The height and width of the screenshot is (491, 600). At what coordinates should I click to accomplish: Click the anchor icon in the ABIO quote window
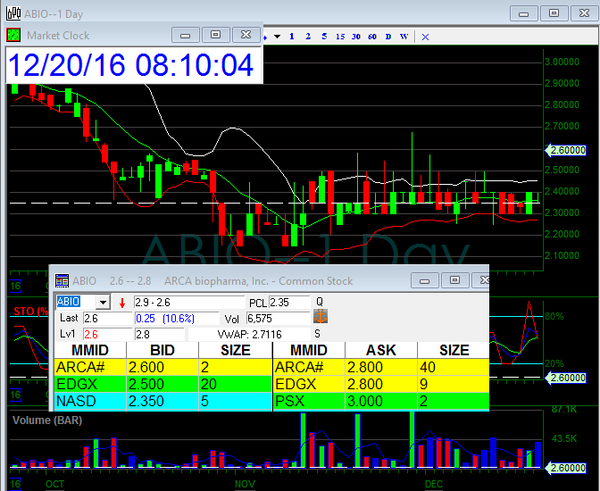click(322, 317)
